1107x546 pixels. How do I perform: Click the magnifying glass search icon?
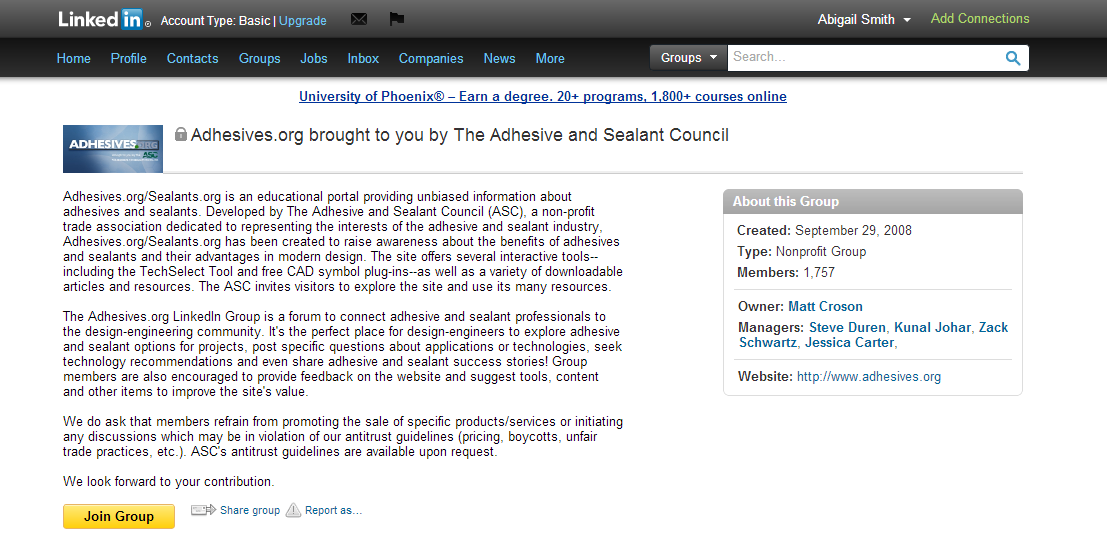[x=1013, y=58]
